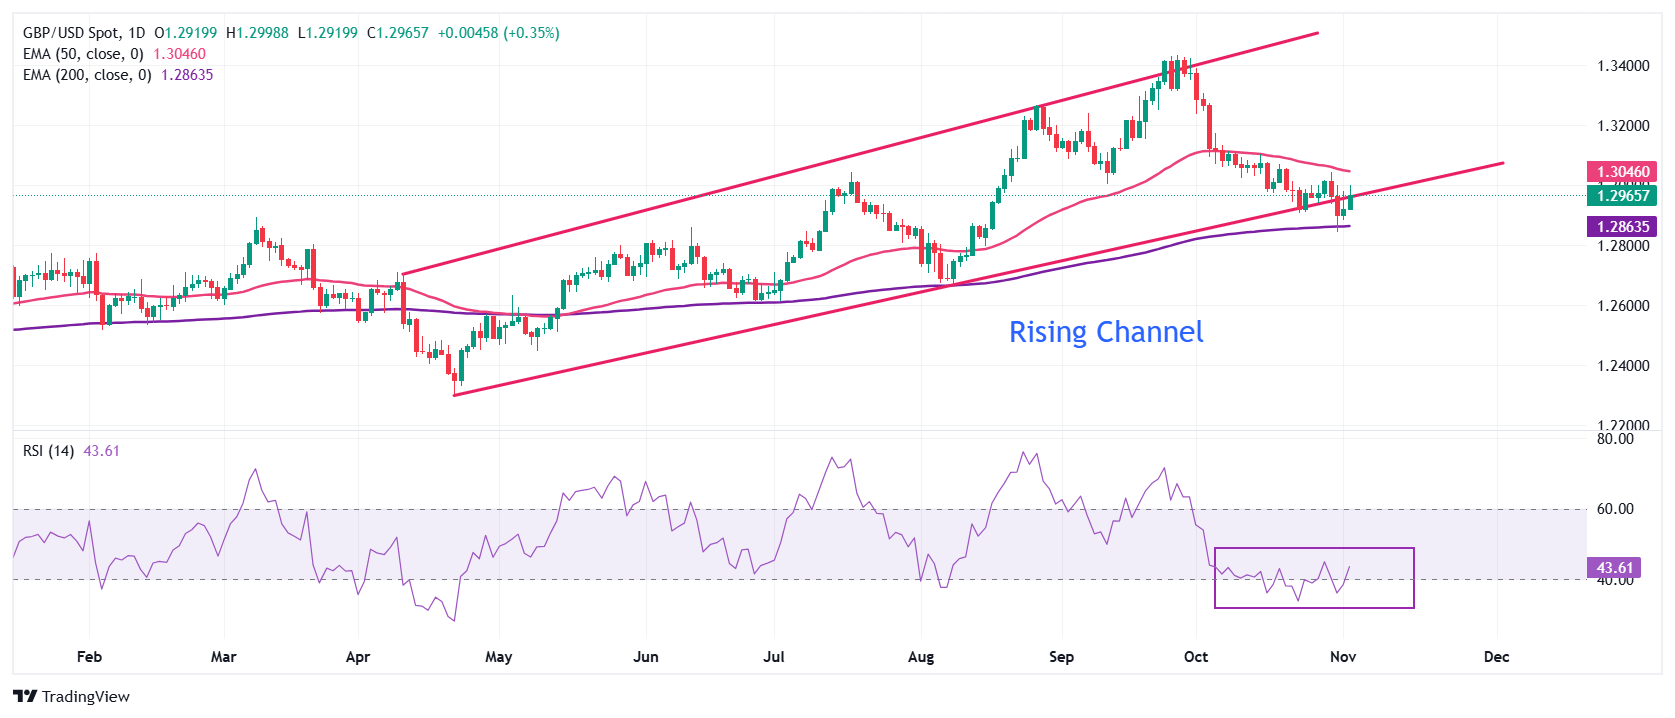
Task: Click the green 1.29657 current price tag
Action: (x=1621, y=196)
